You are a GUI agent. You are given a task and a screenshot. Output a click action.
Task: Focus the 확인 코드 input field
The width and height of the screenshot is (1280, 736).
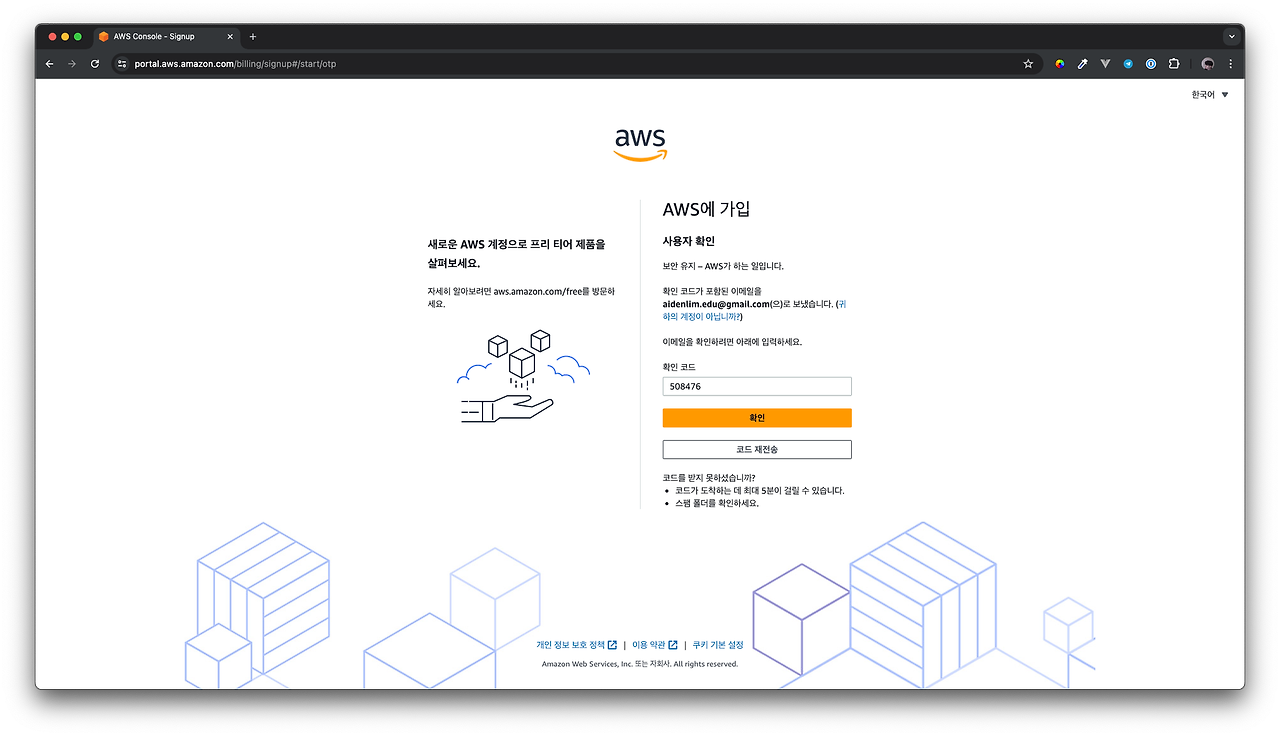[757, 386]
